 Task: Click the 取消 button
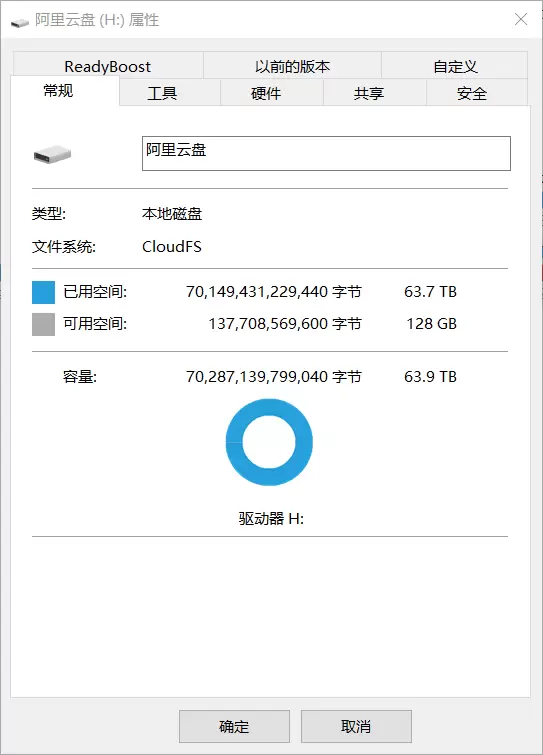tap(356, 726)
